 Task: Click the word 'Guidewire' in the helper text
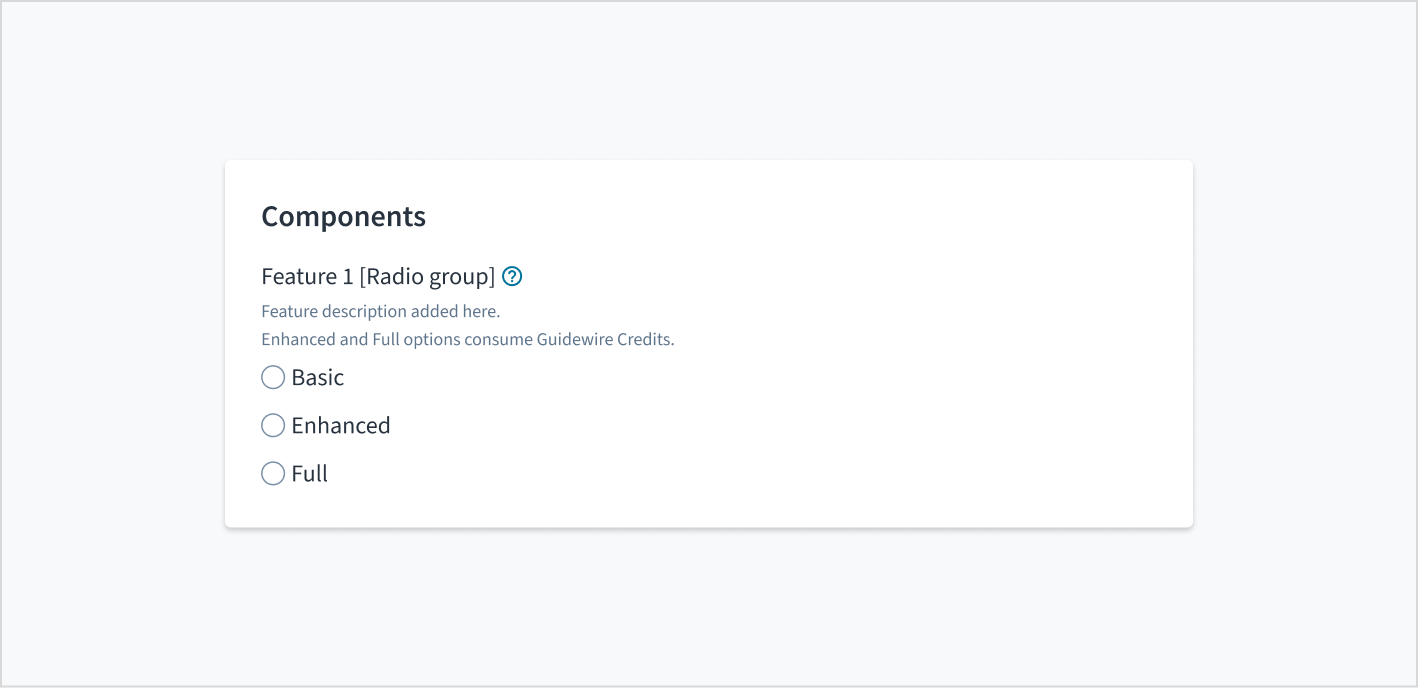(x=575, y=339)
